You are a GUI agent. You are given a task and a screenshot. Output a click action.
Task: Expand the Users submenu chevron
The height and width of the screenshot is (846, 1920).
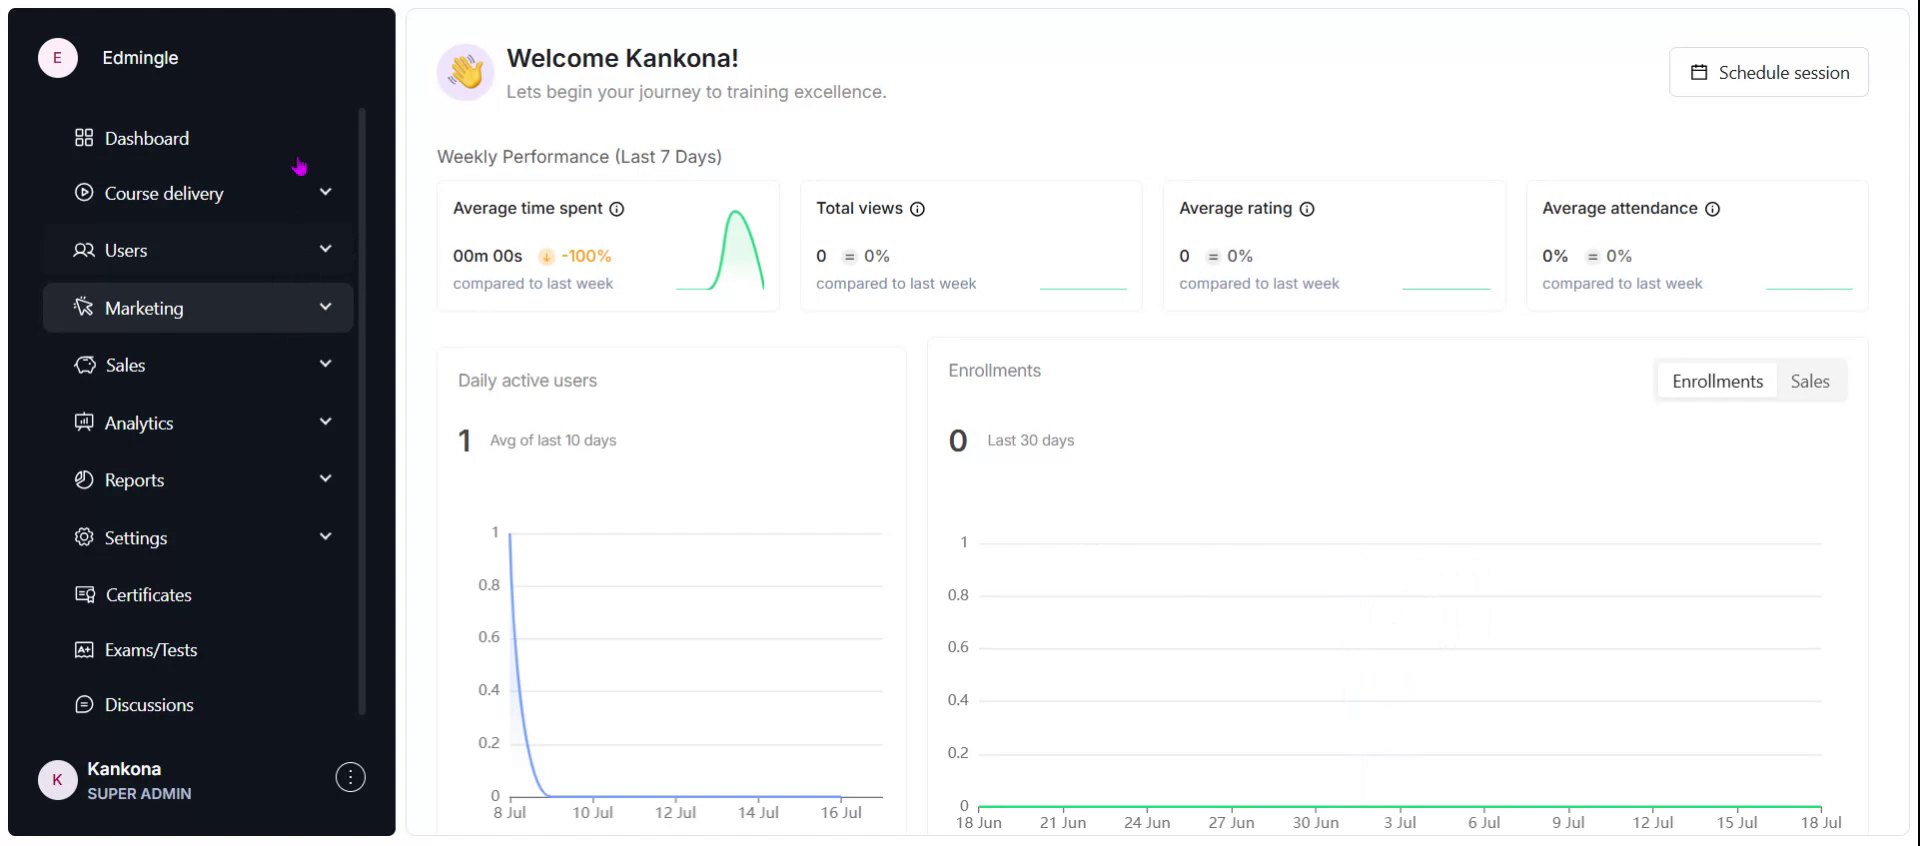pos(325,249)
